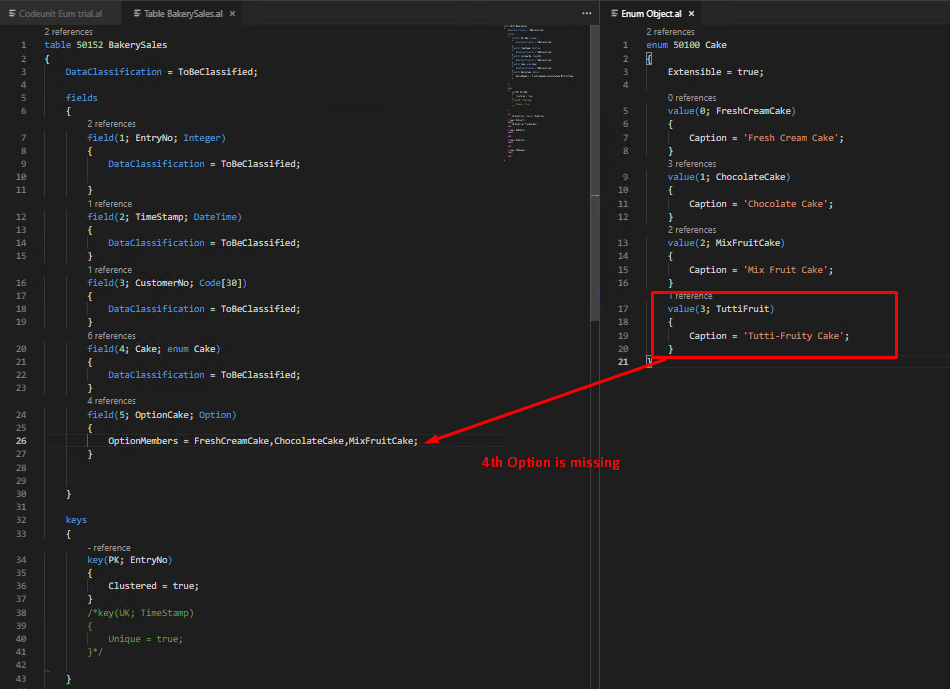Image resolution: width=950 pixels, height=689 pixels.
Task: Click line number 26 in BakerySales editor
Action: click(x=22, y=440)
